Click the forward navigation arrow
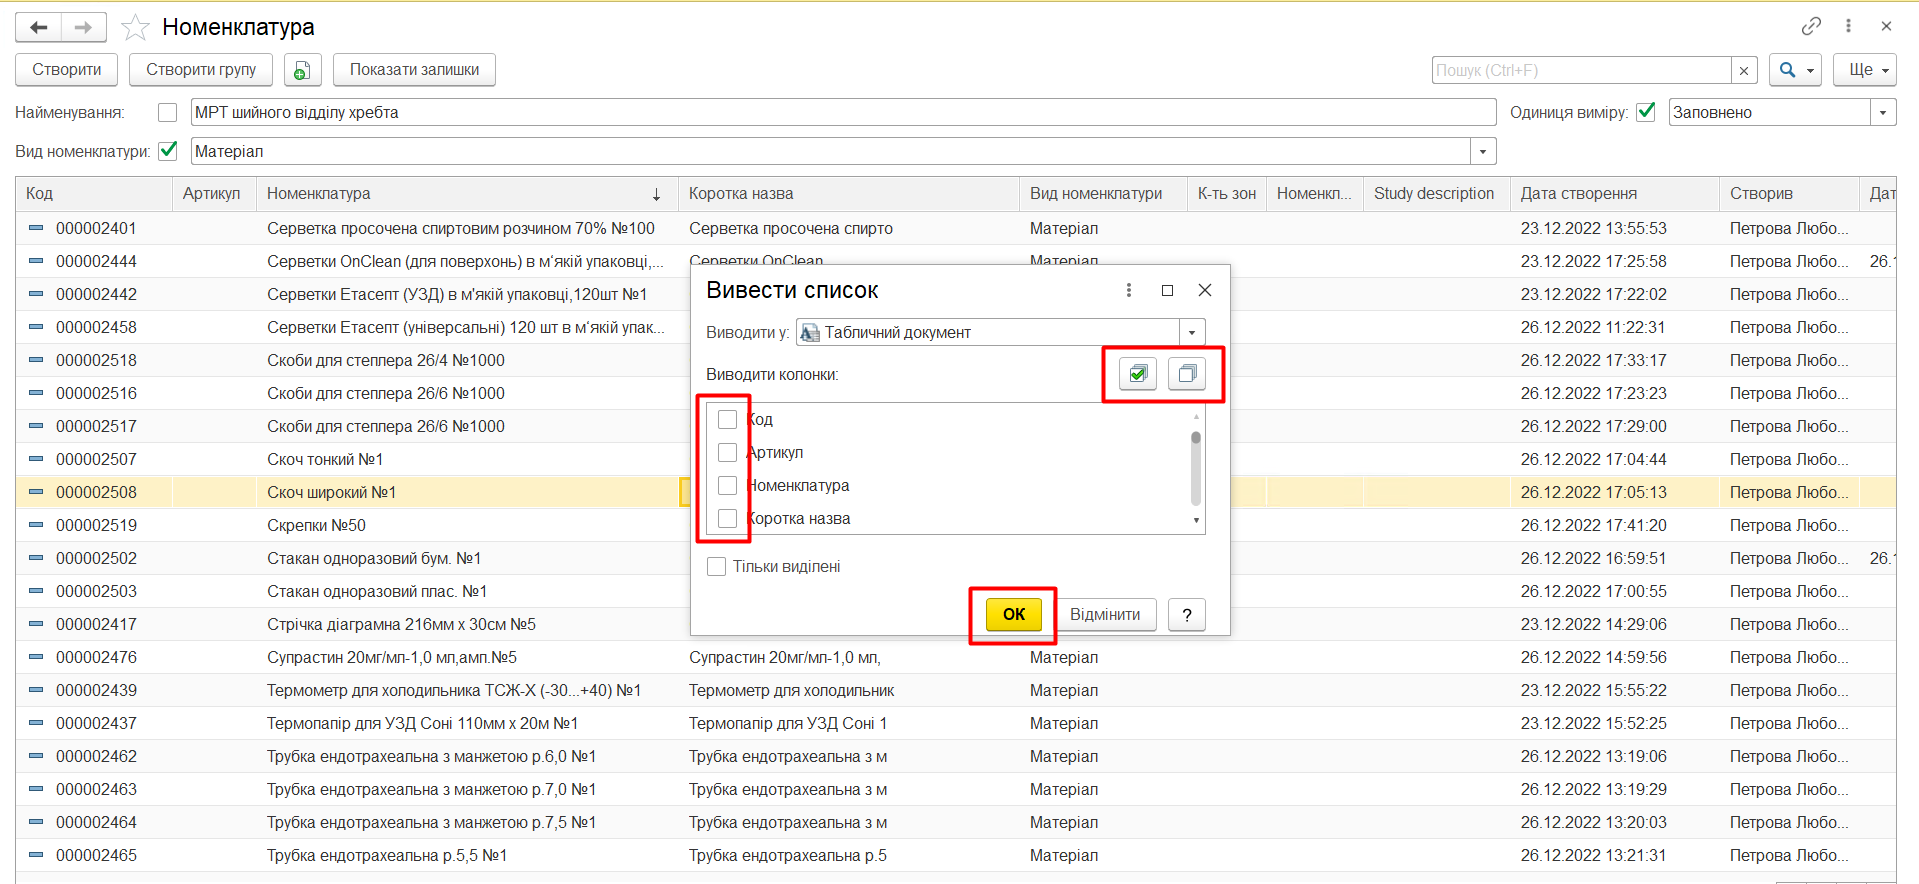Screen dimensions: 1919x884 83,27
